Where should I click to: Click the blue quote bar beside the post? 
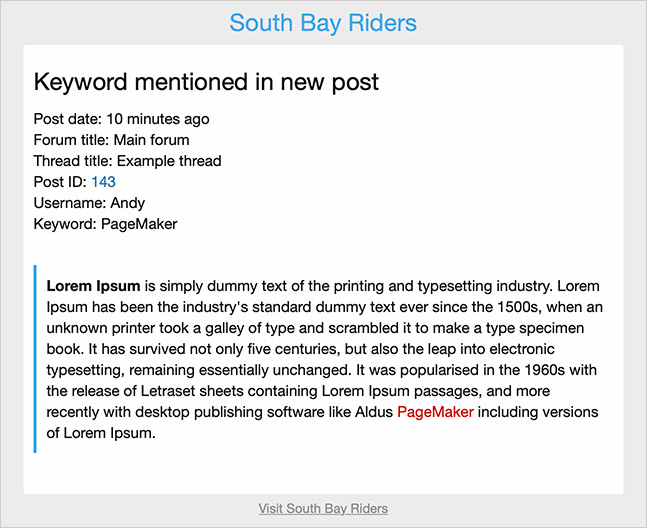coord(35,359)
